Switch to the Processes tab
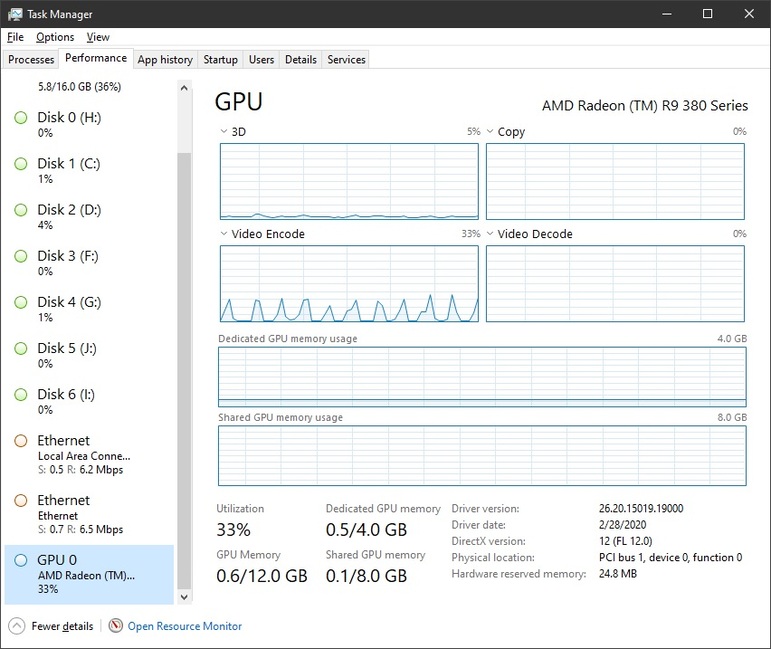The image size is (771, 649). click(x=31, y=60)
